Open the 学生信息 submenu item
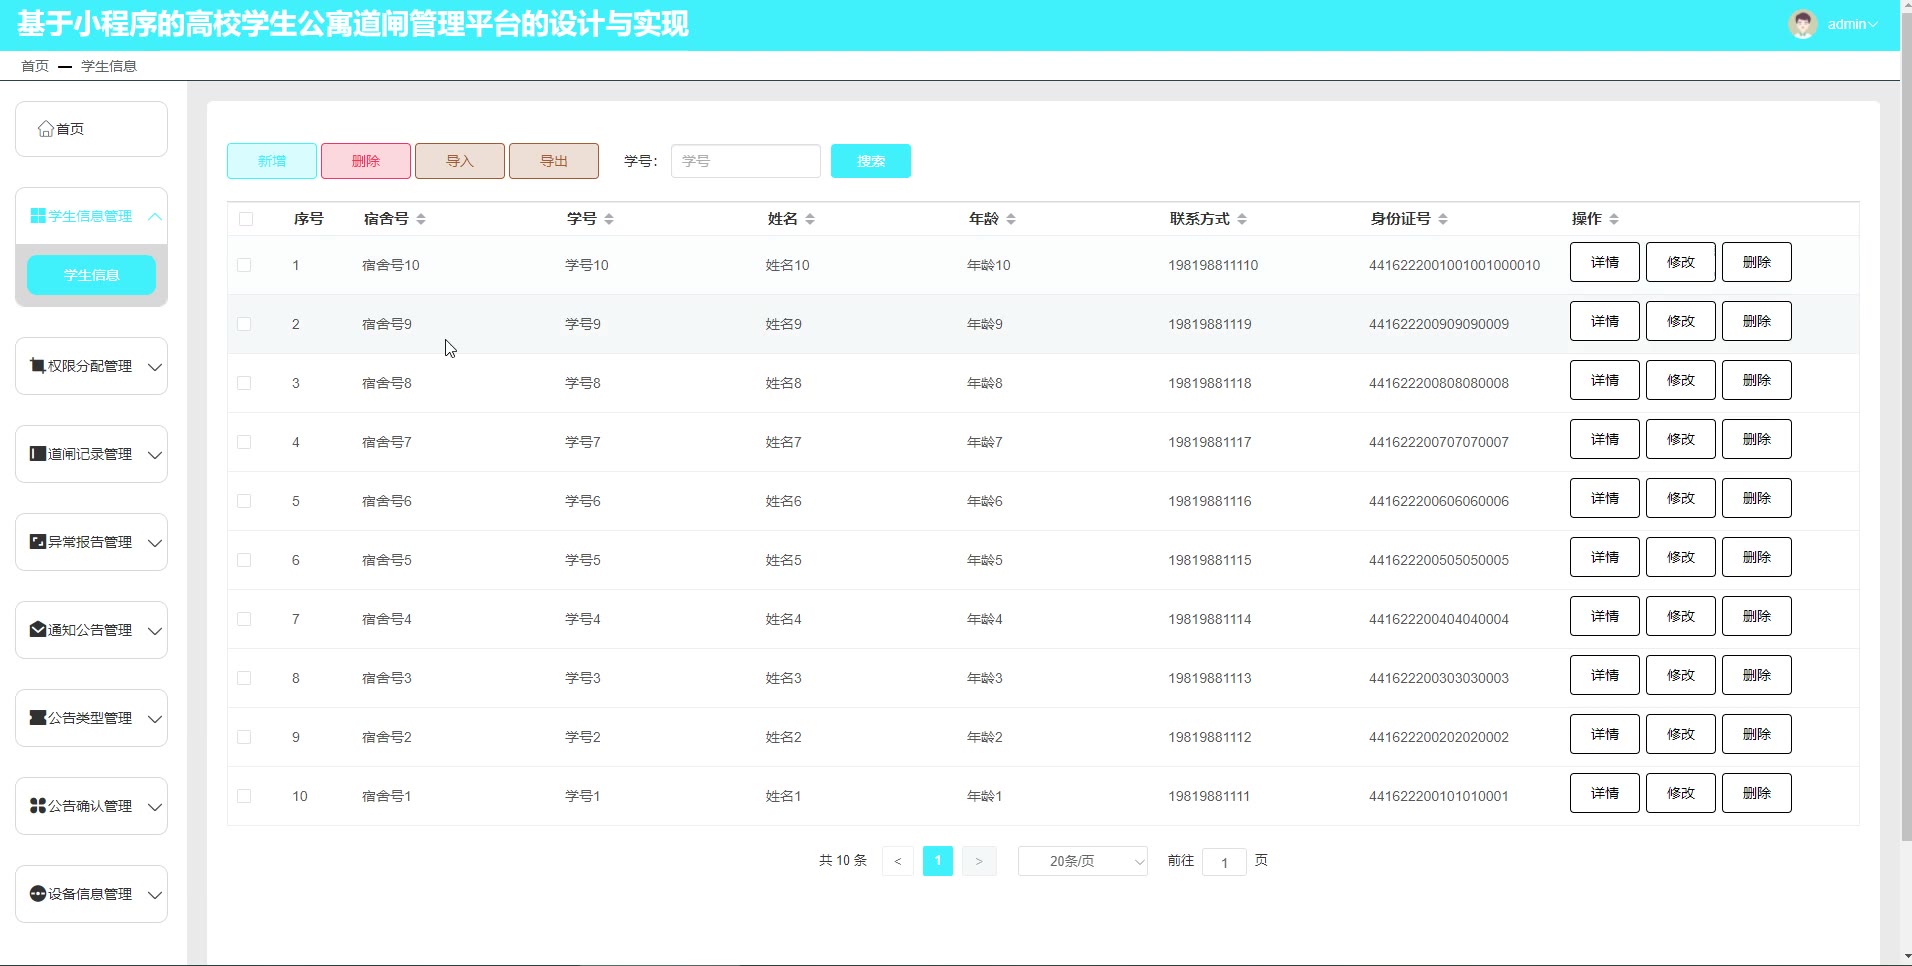This screenshot has width=1912, height=966. coord(91,275)
